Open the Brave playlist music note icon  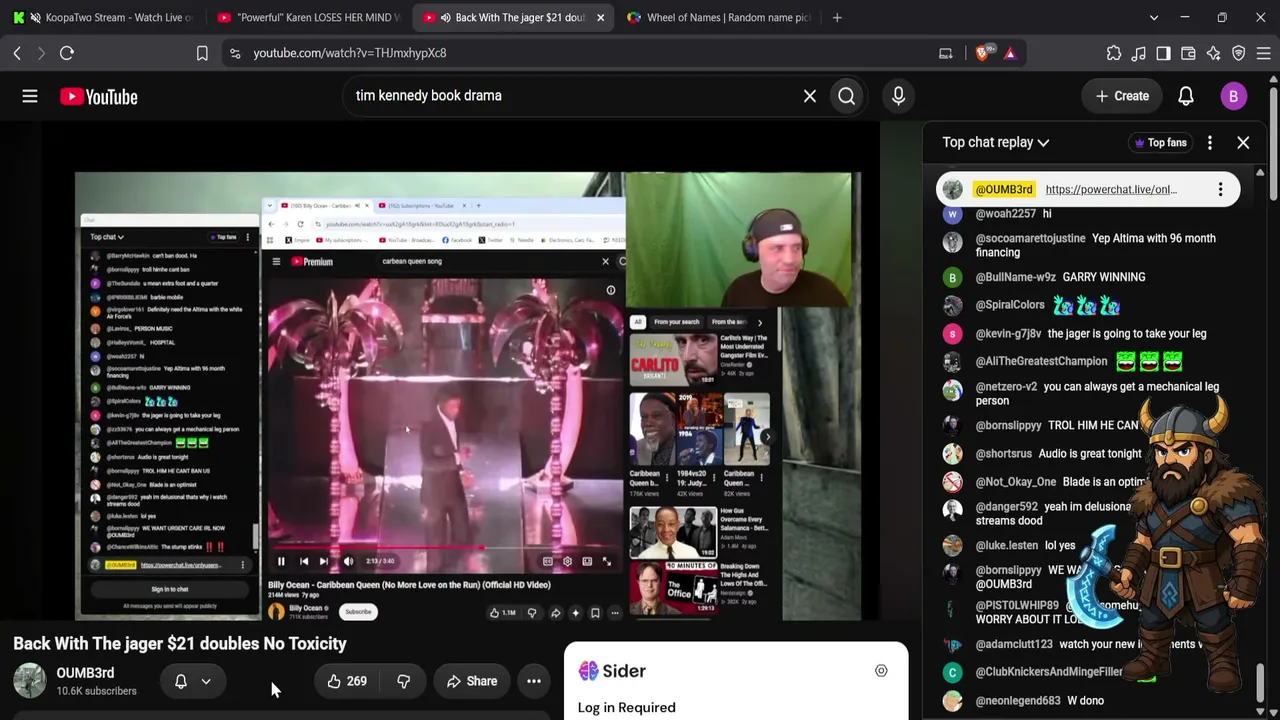point(1139,53)
